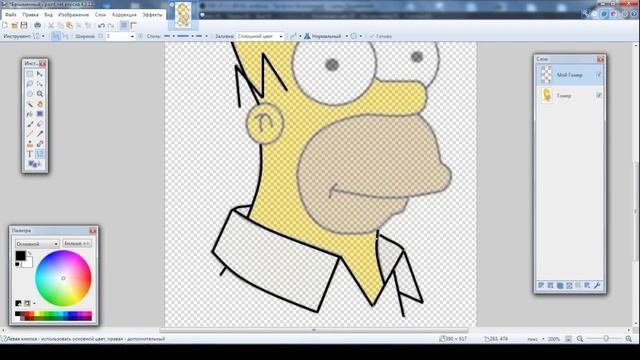Select the Ellipse Select tool
This screenshot has width=640, height=360.
coord(30,94)
